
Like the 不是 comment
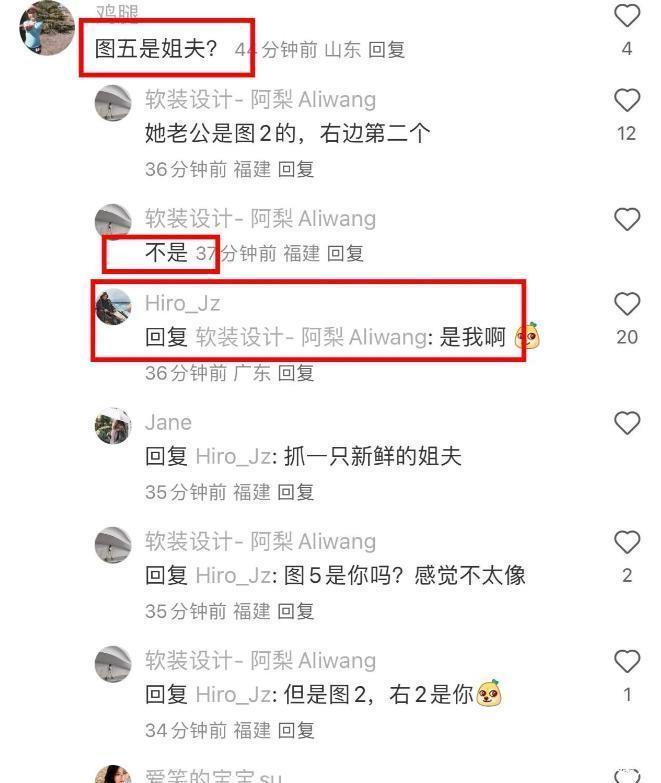[x=627, y=219]
